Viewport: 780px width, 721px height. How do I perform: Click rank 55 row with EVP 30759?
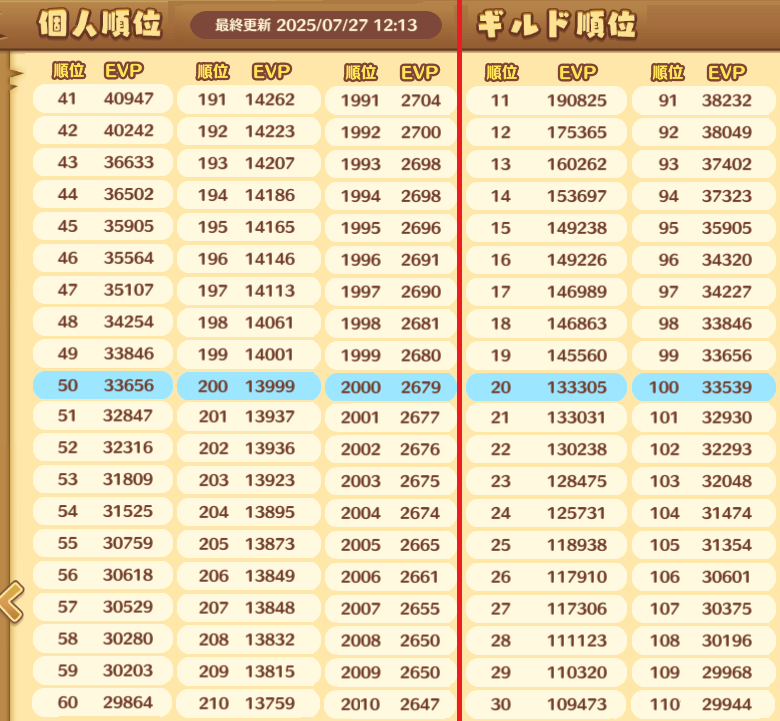click(x=103, y=543)
